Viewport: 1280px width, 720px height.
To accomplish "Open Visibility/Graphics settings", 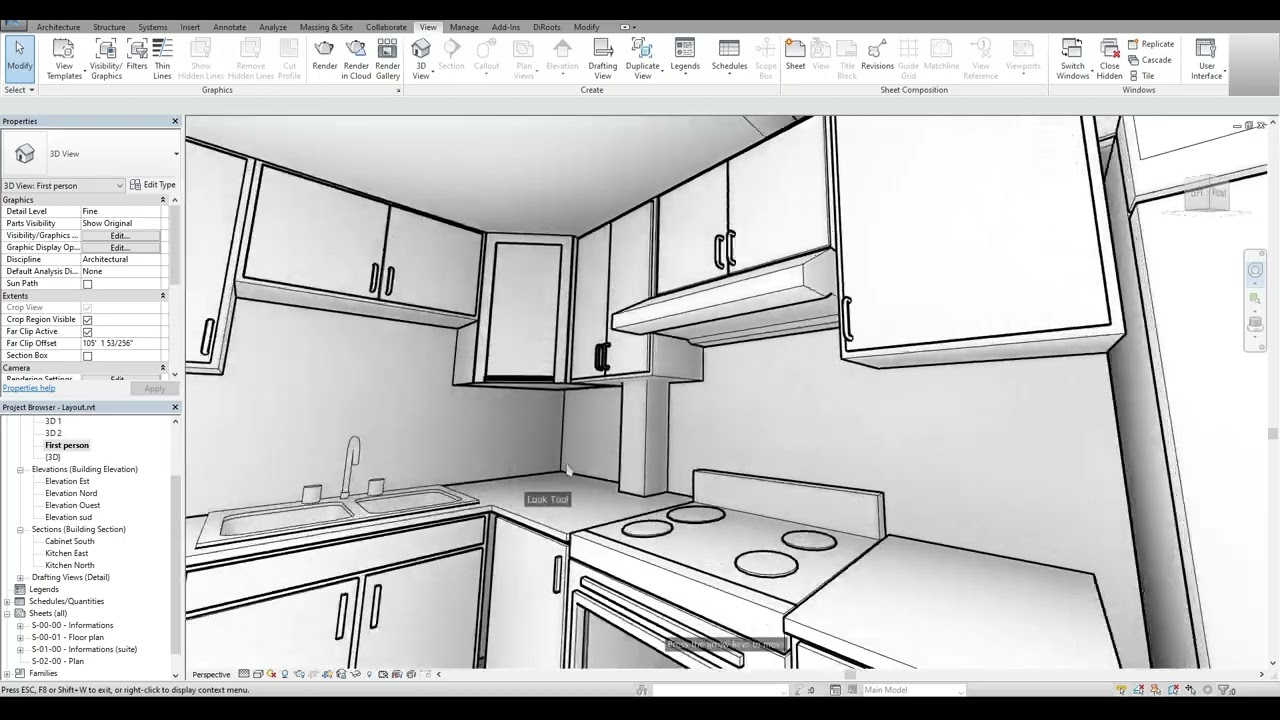I will [106, 59].
